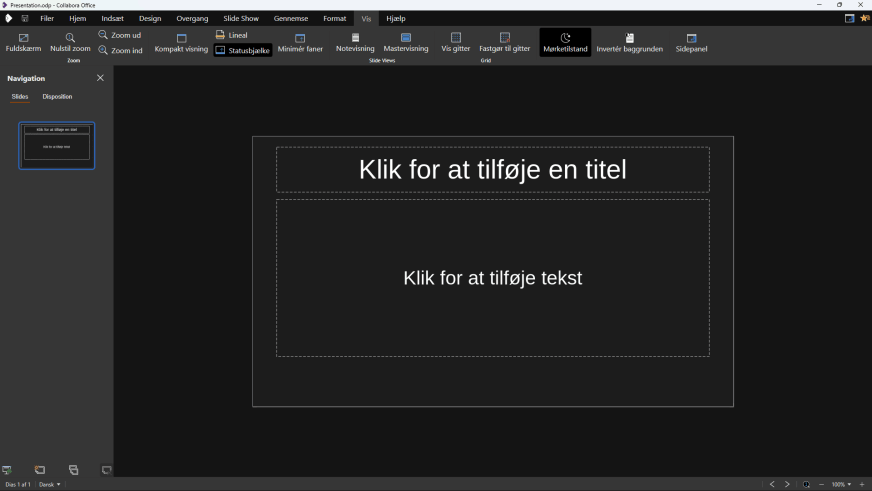
Task: Click 'Klik for at tilføje en titel' placeholder
Action: (492, 170)
